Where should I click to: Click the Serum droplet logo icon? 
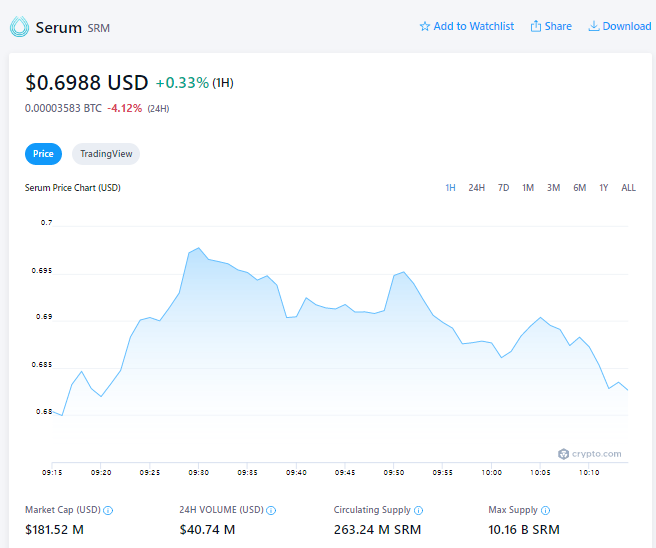19,27
